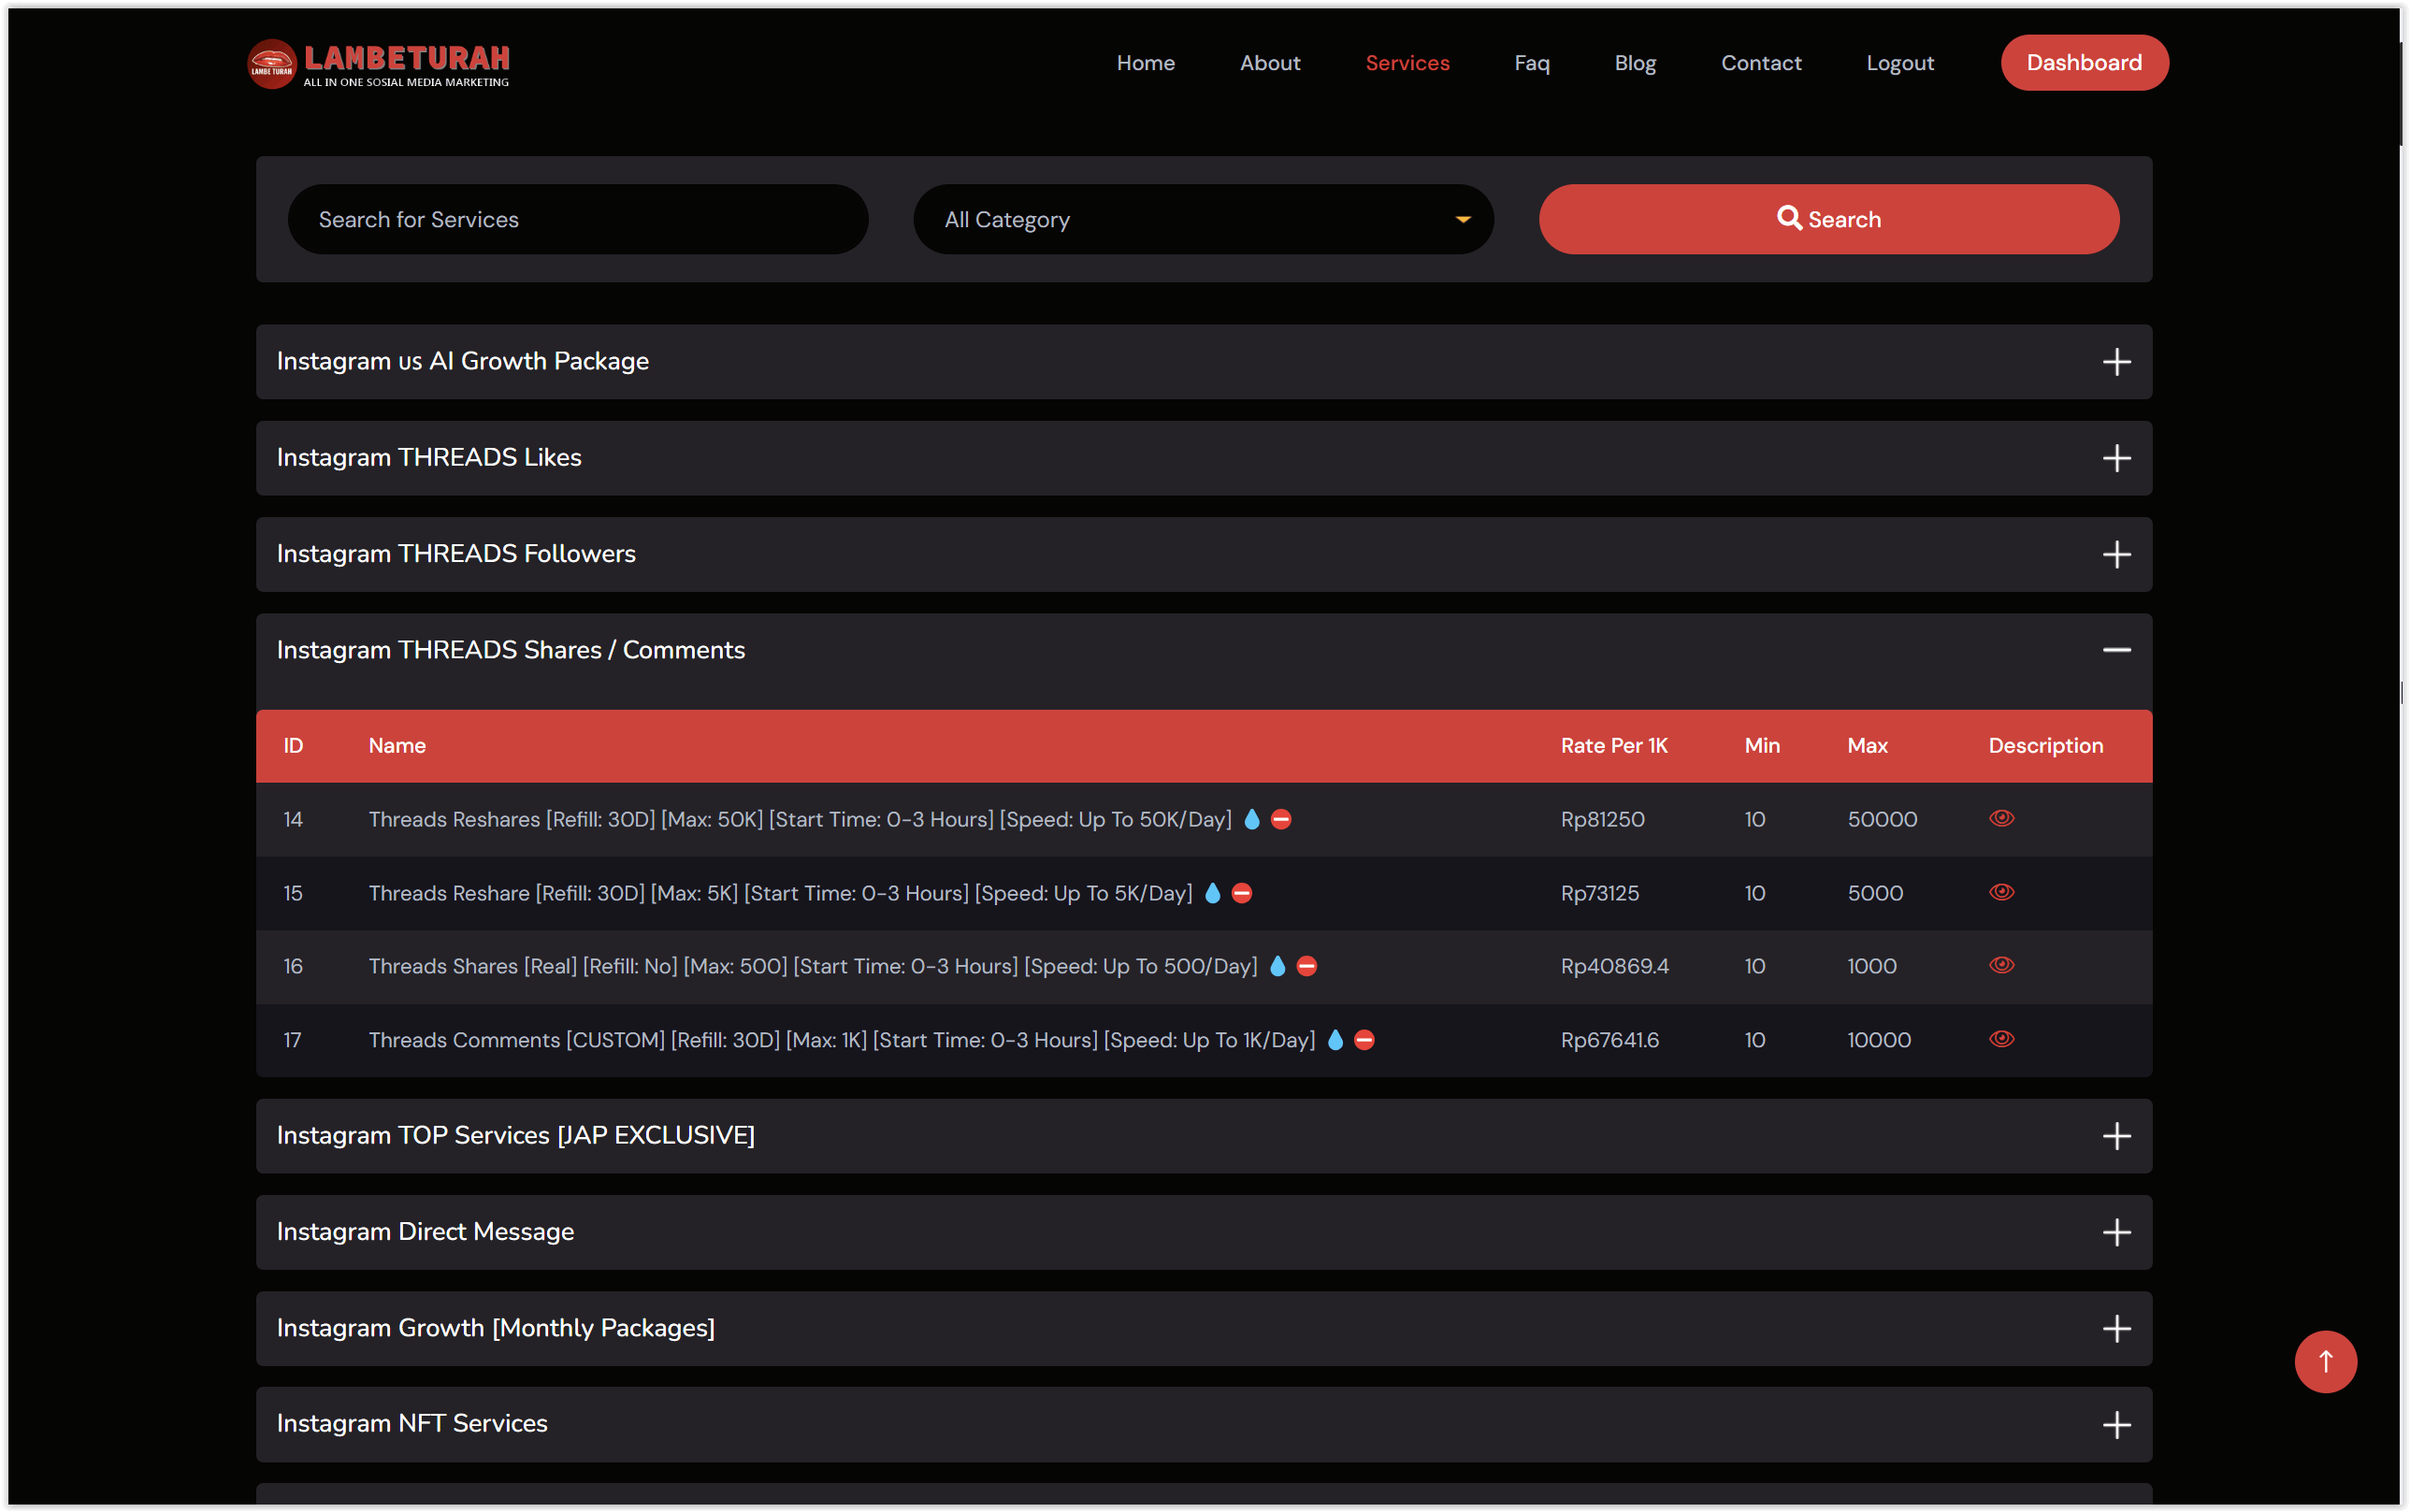Select the Faq navigation item
Viewport: 2410px width, 1512px height.
tap(1531, 62)
